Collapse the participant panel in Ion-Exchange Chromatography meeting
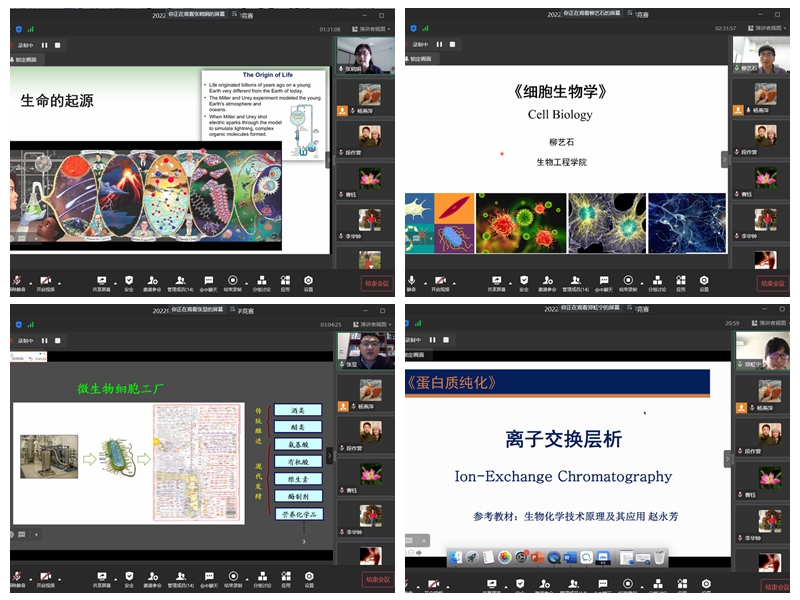This screenshot has height=600, width=800. [726, 458]
